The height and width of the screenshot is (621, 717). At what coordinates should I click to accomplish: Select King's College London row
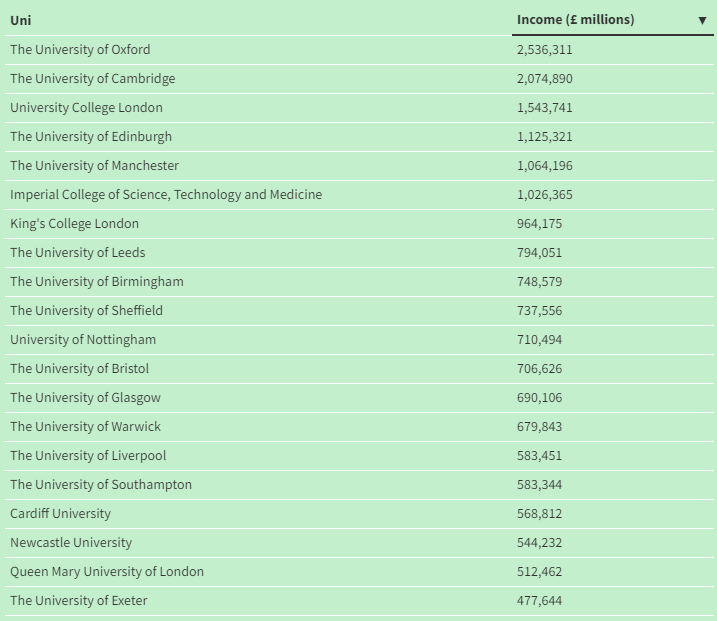[74, 224]
